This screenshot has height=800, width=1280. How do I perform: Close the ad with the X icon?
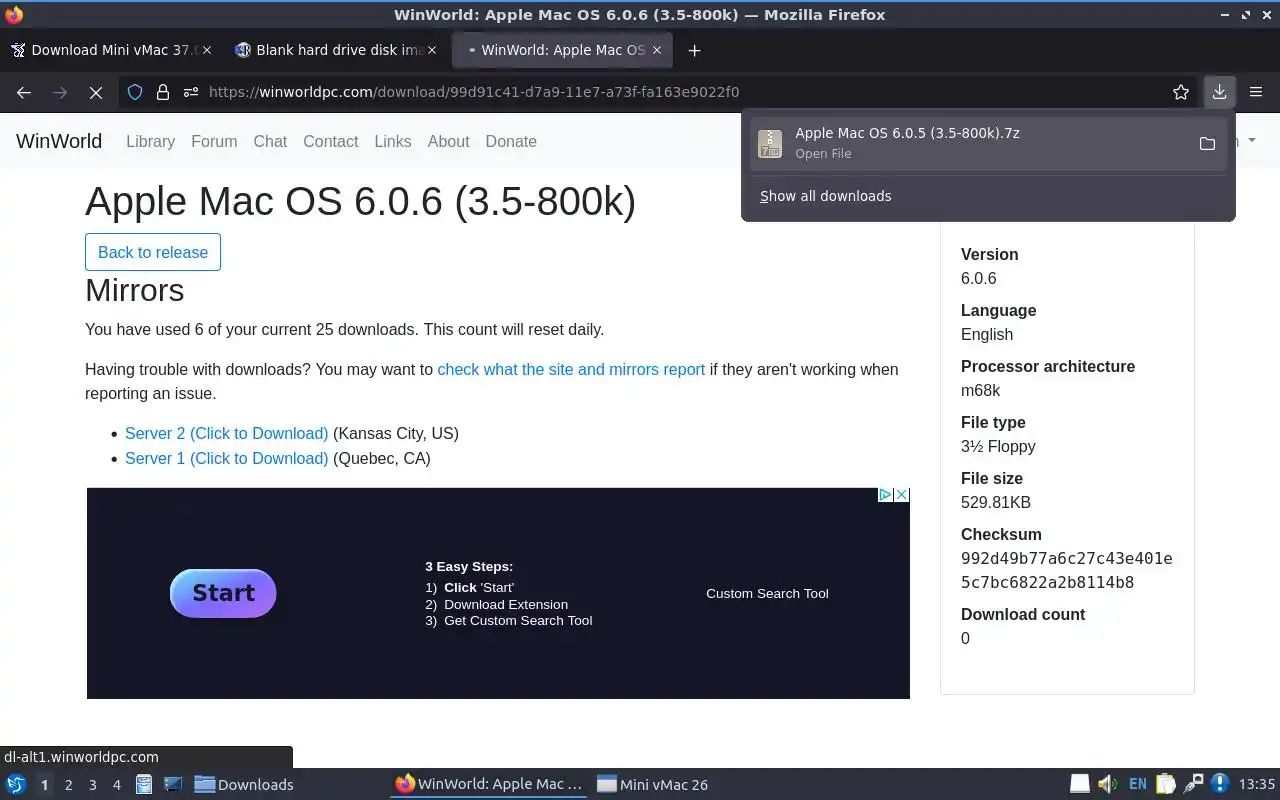901,495
